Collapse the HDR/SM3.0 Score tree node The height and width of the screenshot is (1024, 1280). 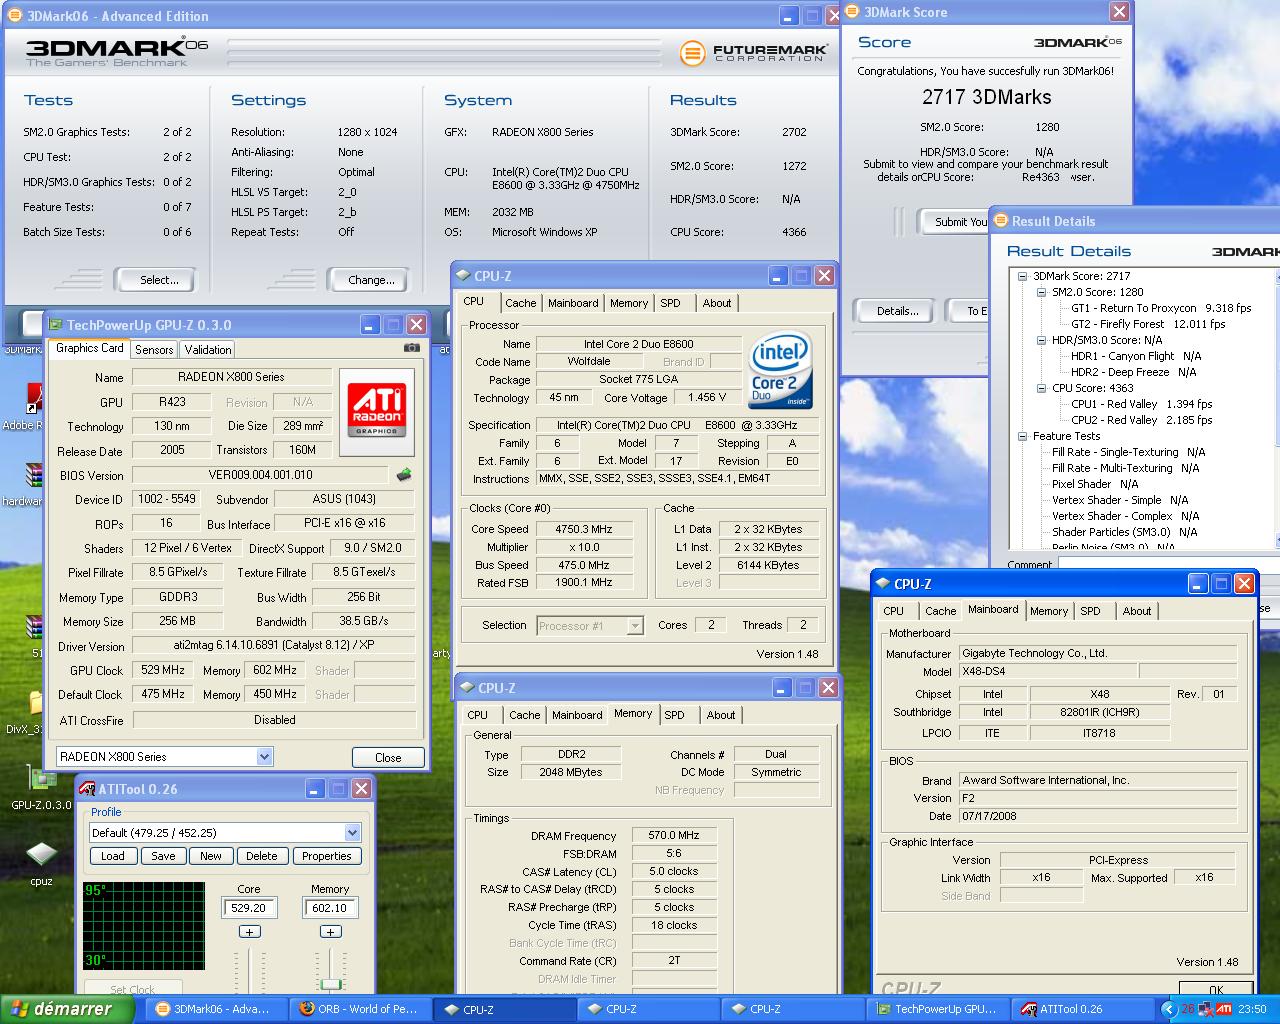coord(1041,340)
